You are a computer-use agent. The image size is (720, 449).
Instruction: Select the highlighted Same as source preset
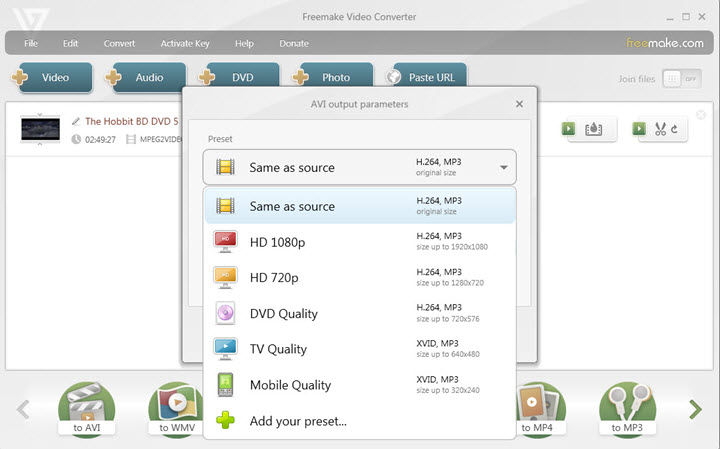click(x=360, y=206)
